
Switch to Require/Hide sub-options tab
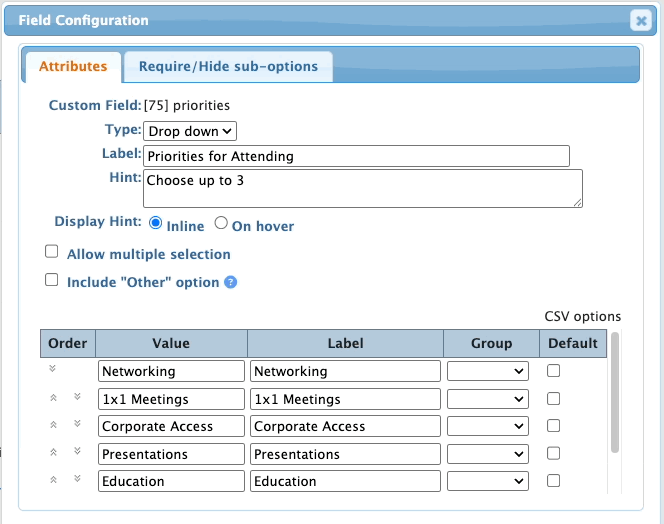coord(229,67)
